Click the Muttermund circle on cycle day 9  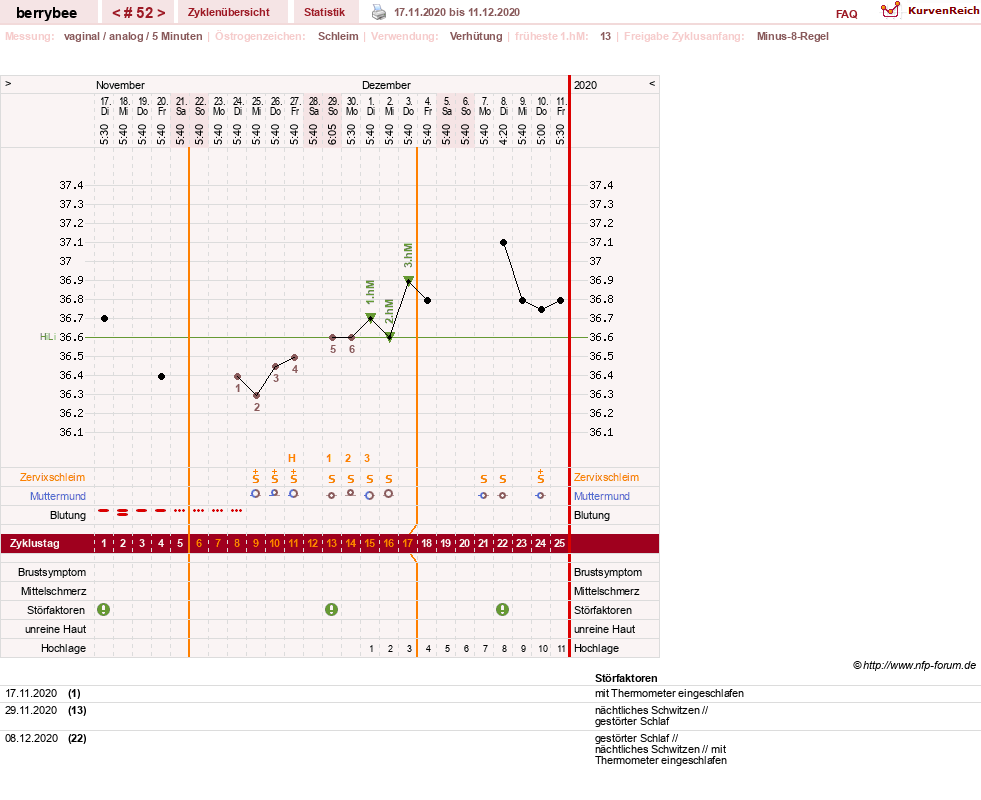pos(255,494)
